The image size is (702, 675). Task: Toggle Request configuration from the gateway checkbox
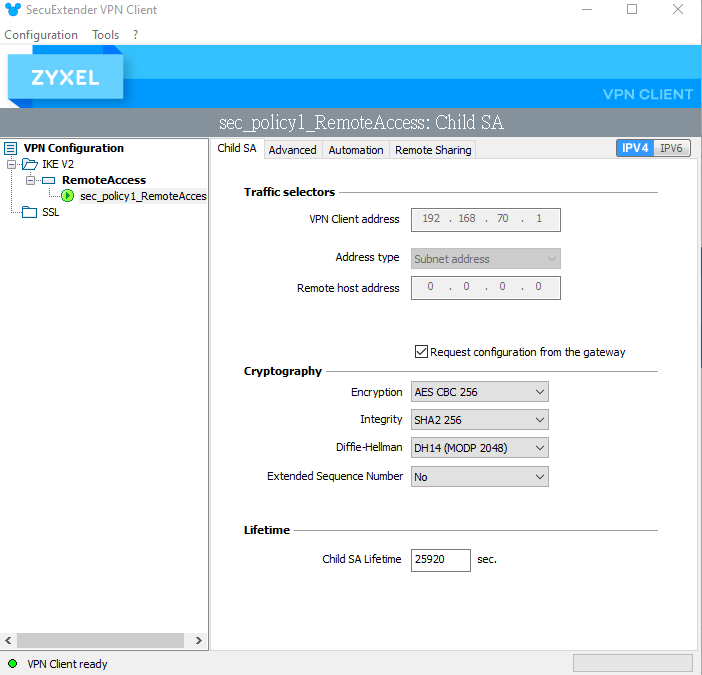[x=421, y=352]
